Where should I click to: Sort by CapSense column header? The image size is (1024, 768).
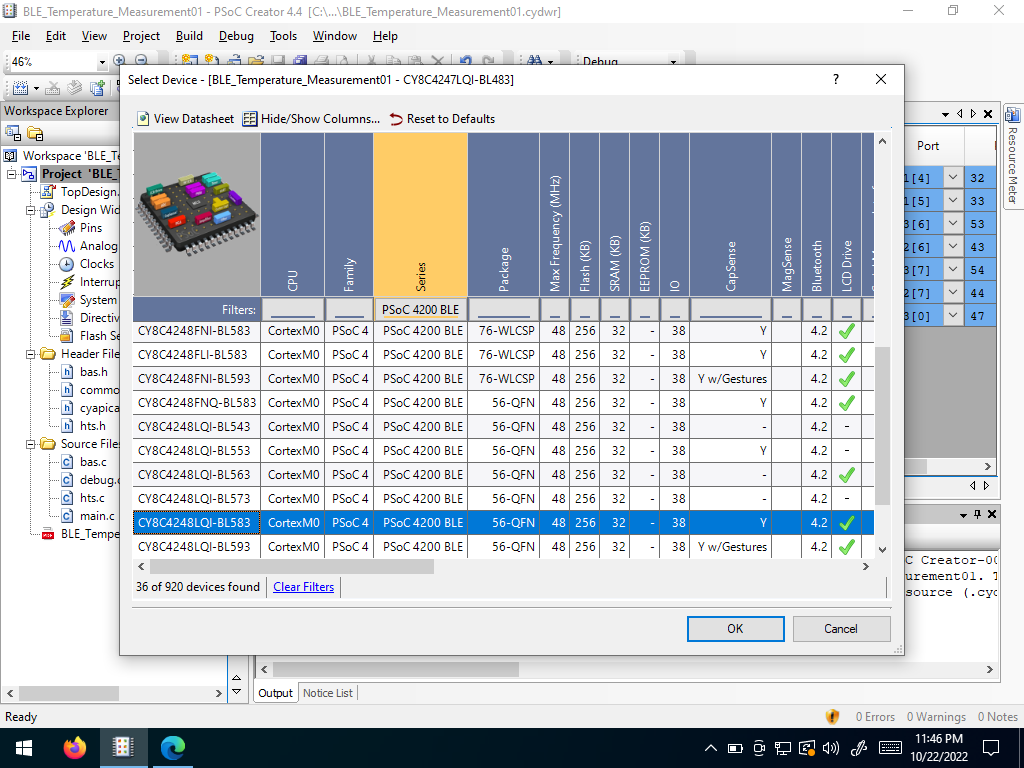click(730, 214)
